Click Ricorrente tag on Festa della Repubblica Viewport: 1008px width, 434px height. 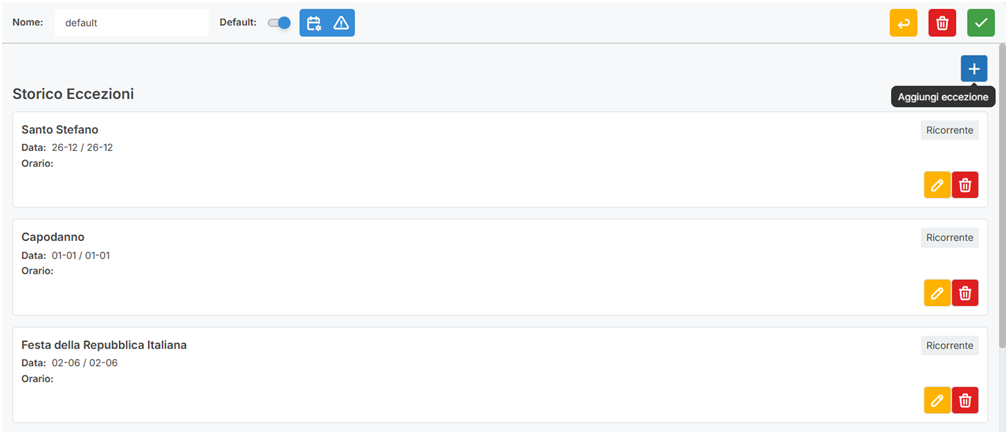pos(949,345)
